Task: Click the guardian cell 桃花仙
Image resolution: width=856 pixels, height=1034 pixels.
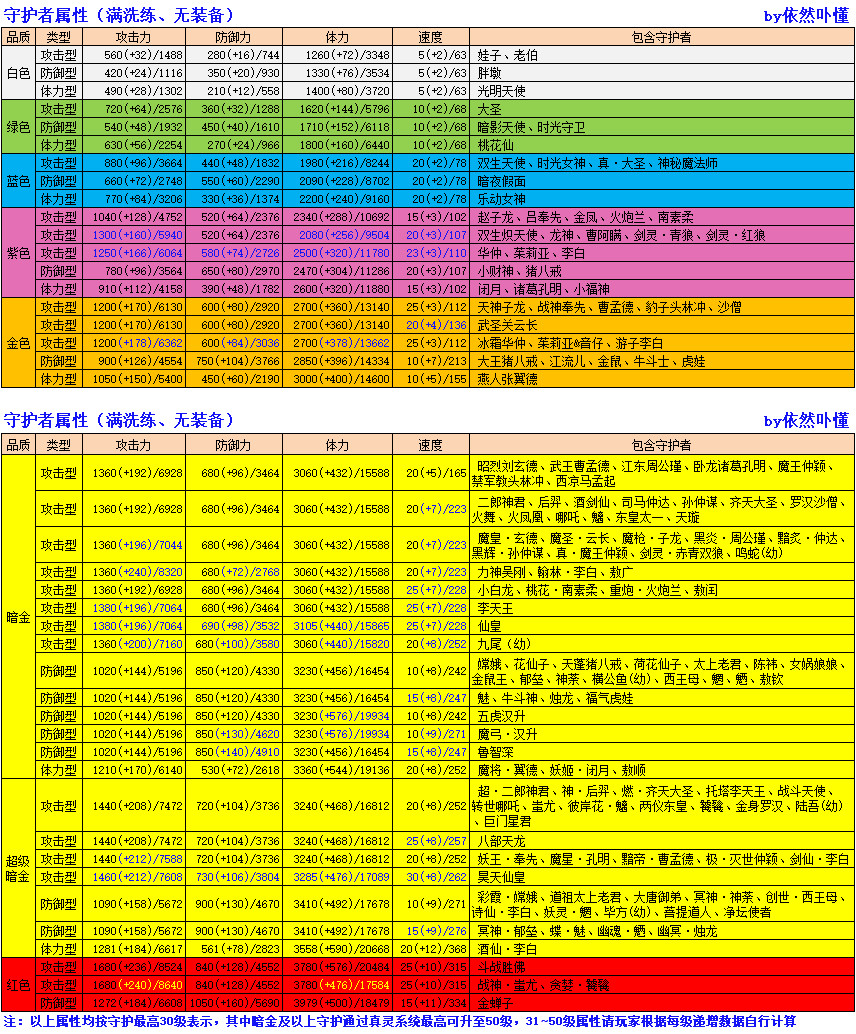Action: tap(661, 145)
